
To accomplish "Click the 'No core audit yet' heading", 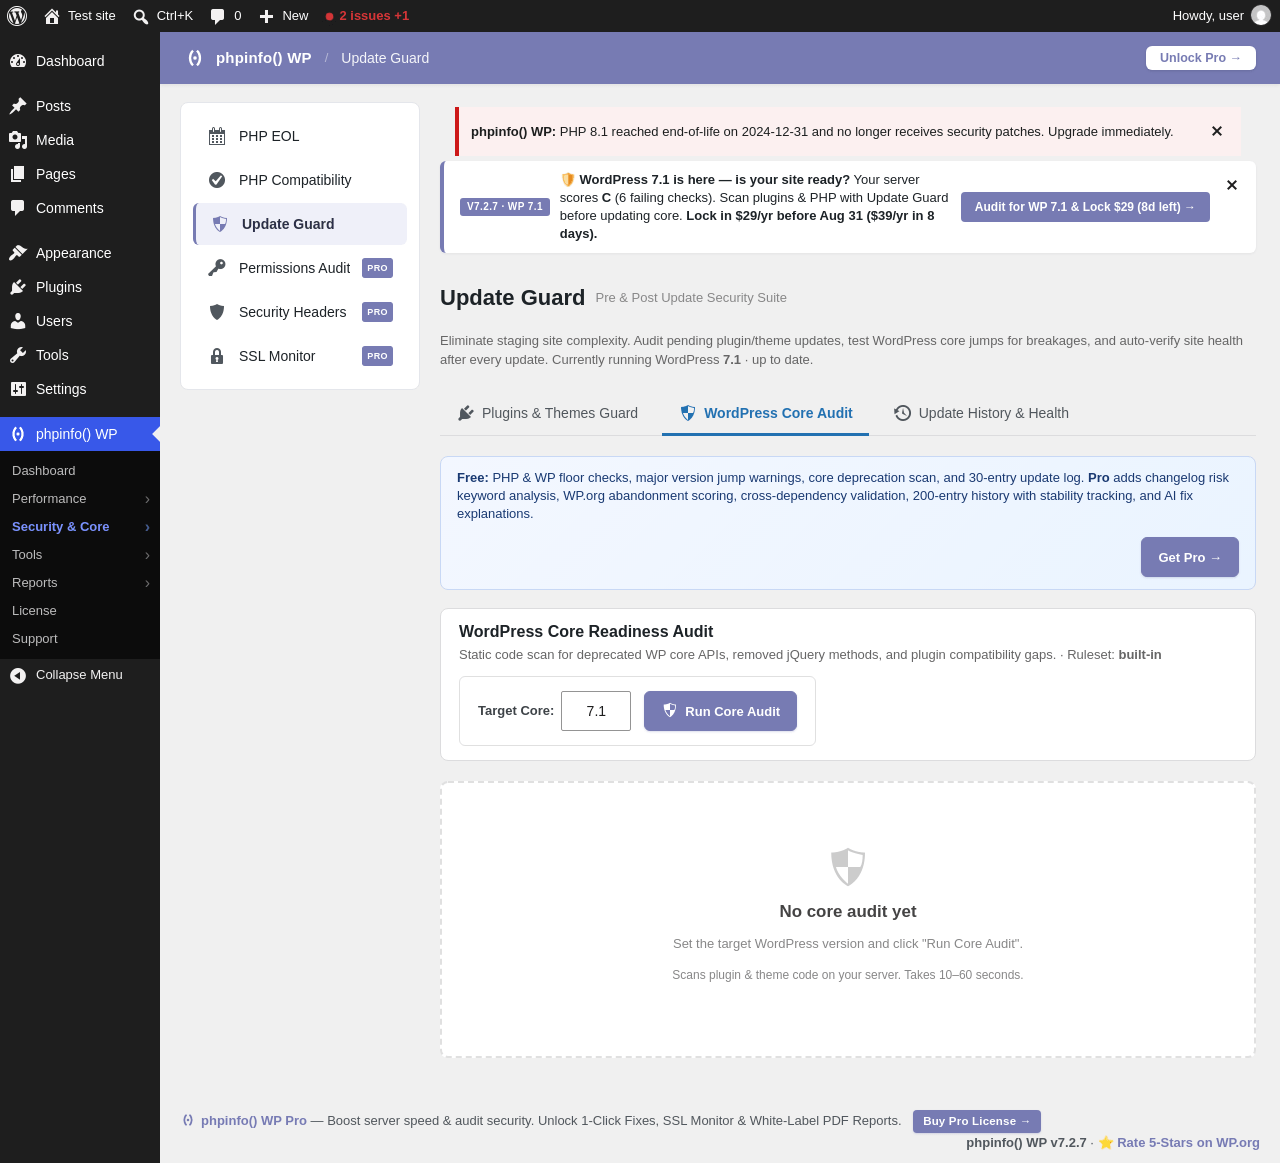I will 848,912.
